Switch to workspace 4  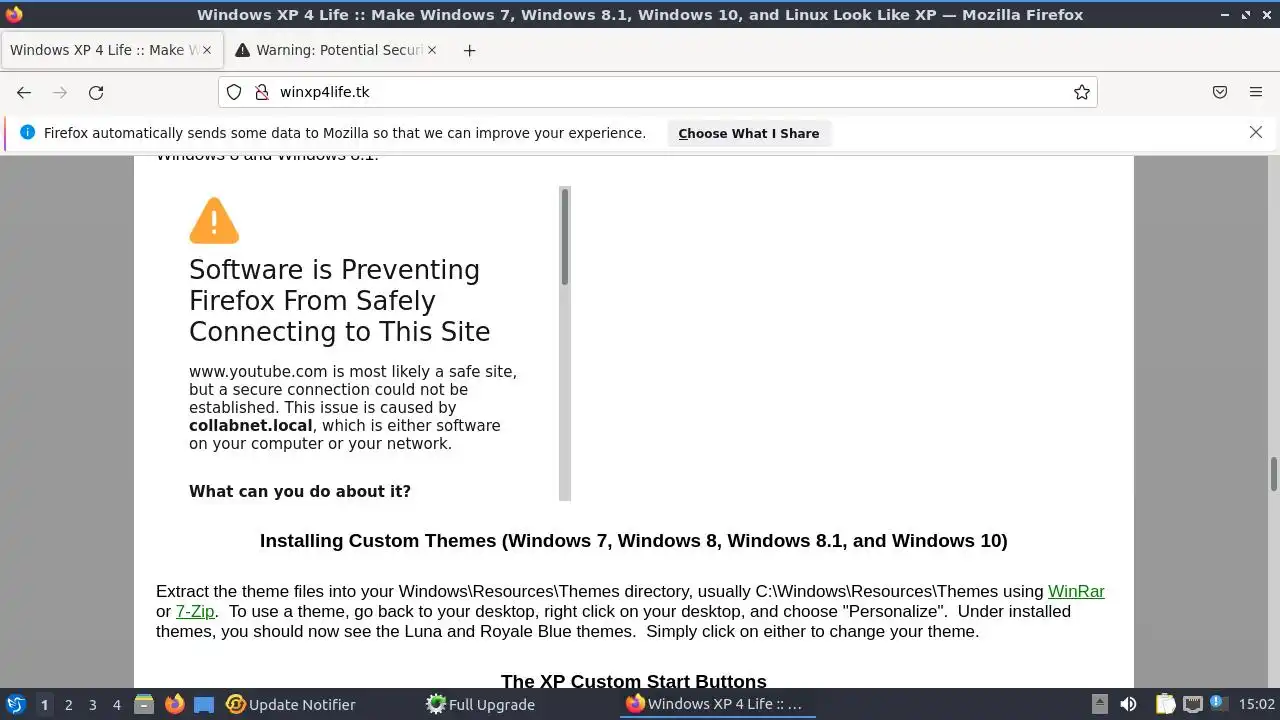[116, 704]
